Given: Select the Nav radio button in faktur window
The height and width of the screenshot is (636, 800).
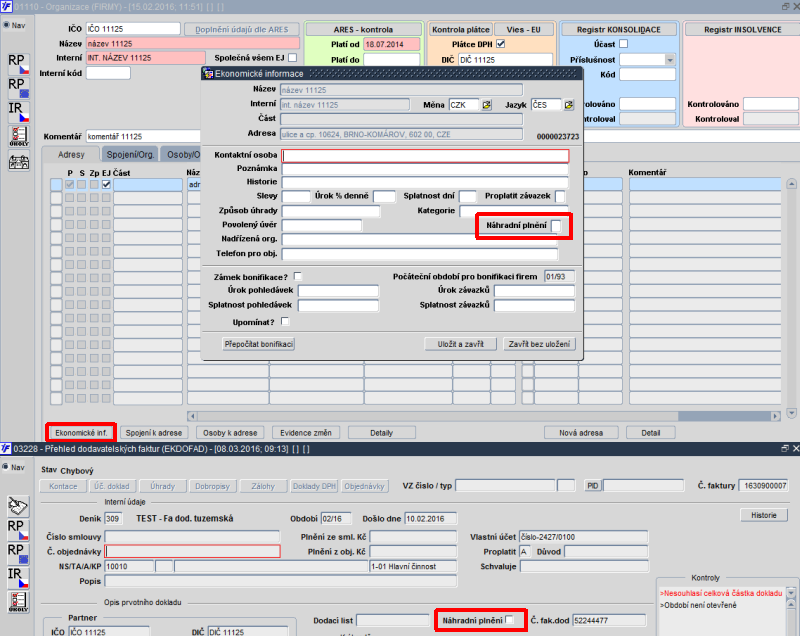Looking at the screenshot, I should click(x=7, y=467).
